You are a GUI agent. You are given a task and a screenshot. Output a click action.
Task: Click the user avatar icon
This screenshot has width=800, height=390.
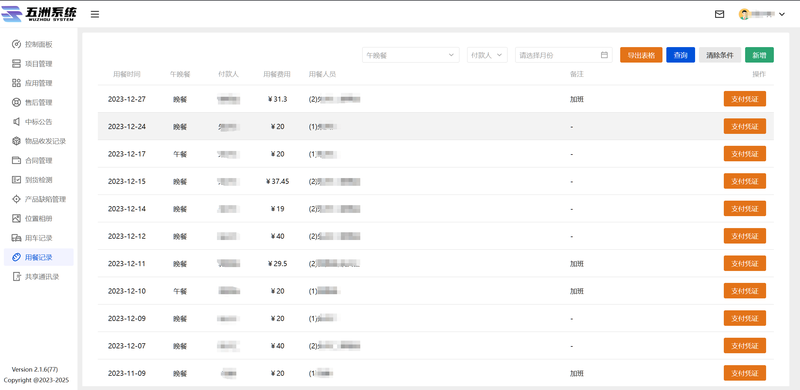coord(744,14)
